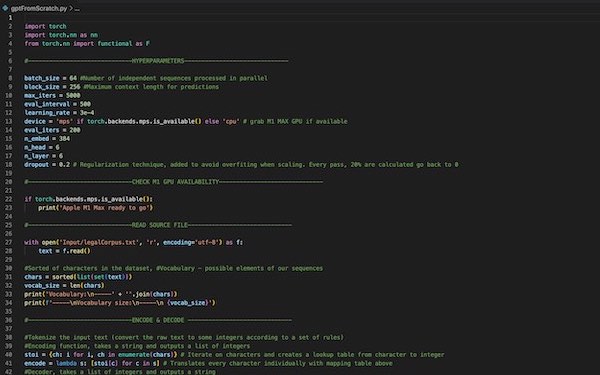Expand the breadcrumb ellipsis symbol selector
The image size is (600, 375).
[77, 8]
